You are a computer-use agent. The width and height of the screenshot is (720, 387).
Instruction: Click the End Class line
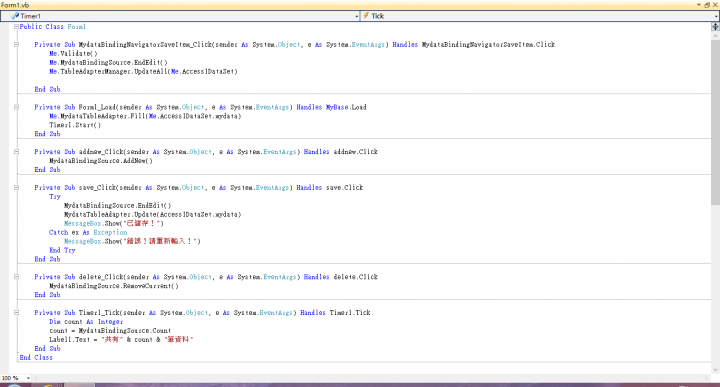[x=36, y=357]
